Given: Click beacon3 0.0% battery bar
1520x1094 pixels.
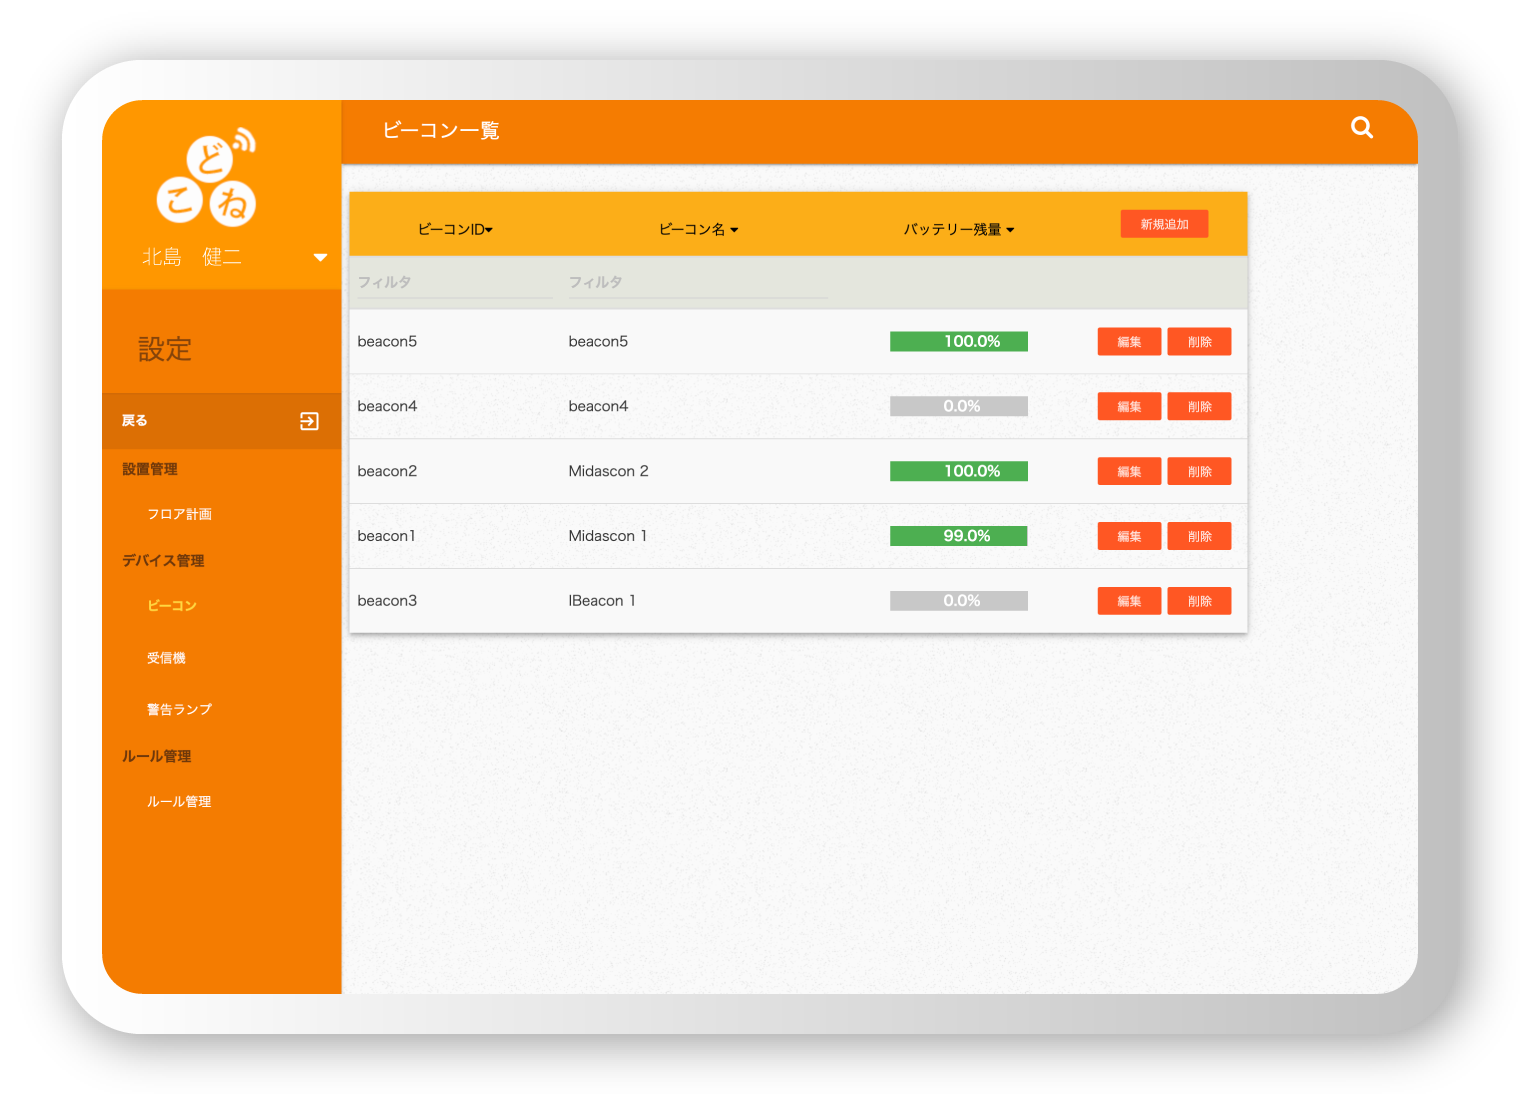Looking at the screenshot, I should (959, 601).
